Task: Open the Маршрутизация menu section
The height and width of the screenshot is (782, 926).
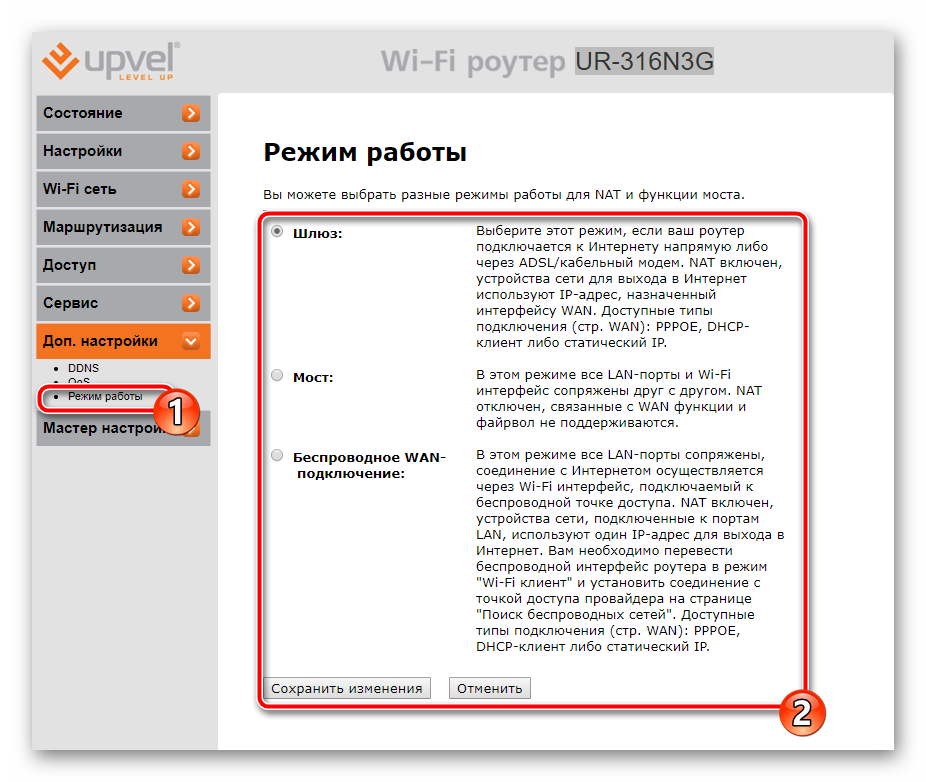Action: point(123,227)
